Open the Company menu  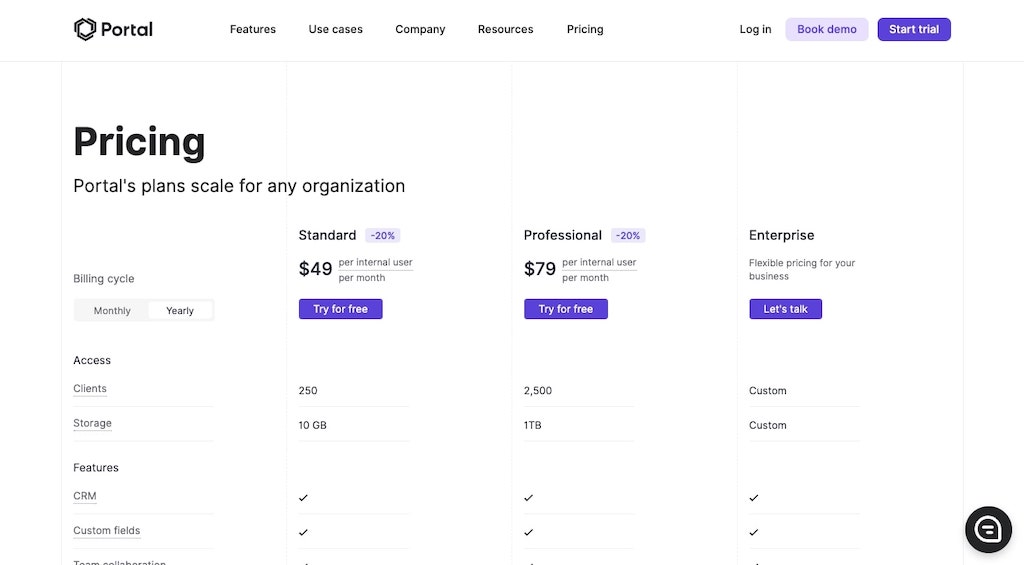click(x=420, y=29)
